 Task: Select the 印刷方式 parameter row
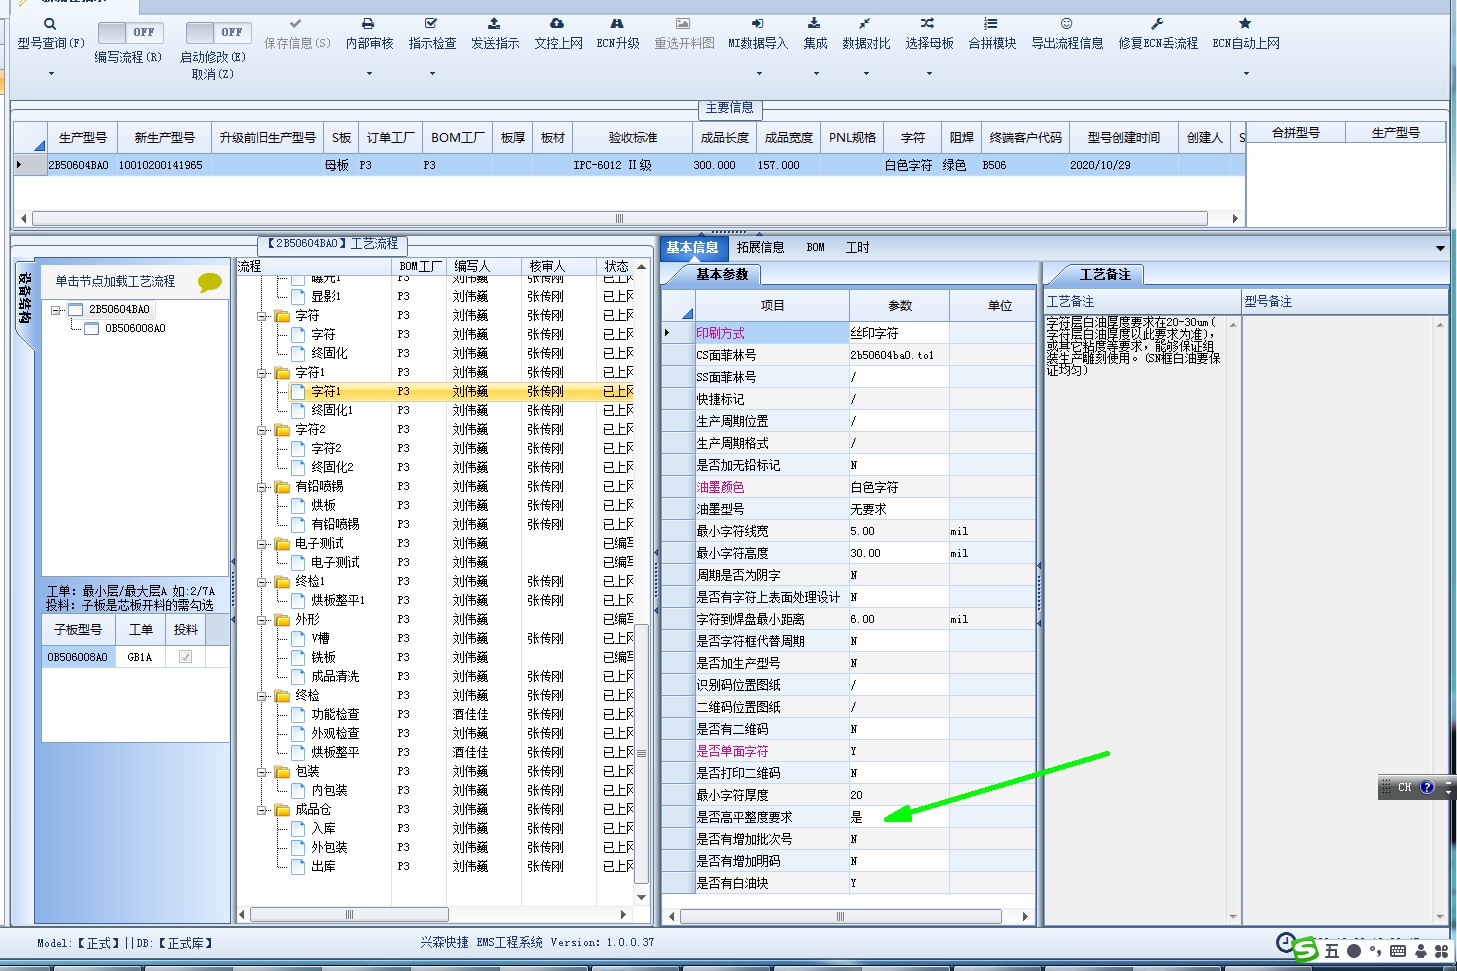[x=848, y=333]
